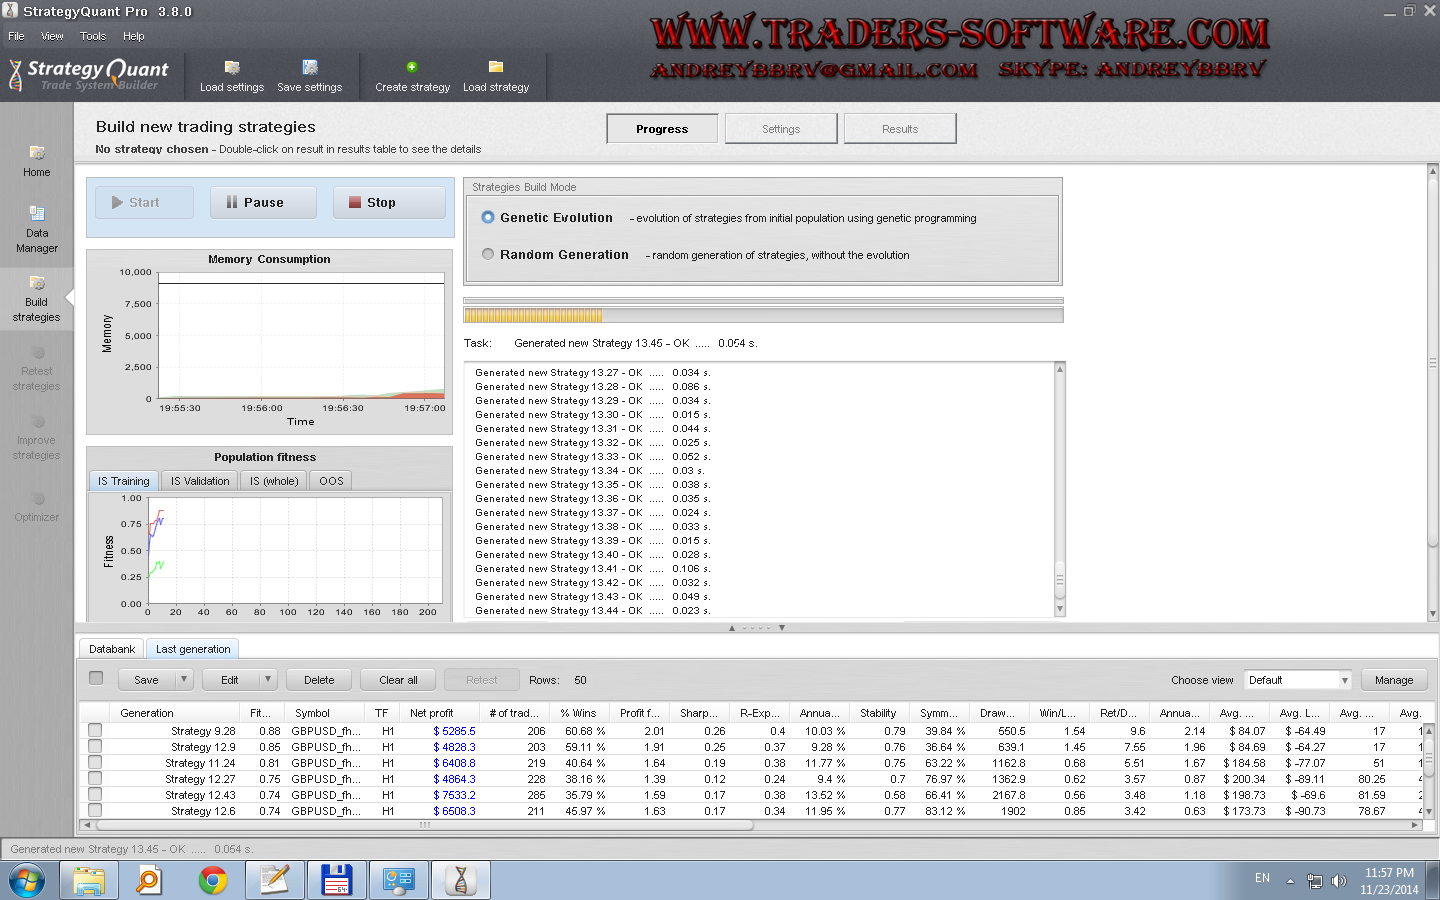Open the Tools menu

point(93,36)
